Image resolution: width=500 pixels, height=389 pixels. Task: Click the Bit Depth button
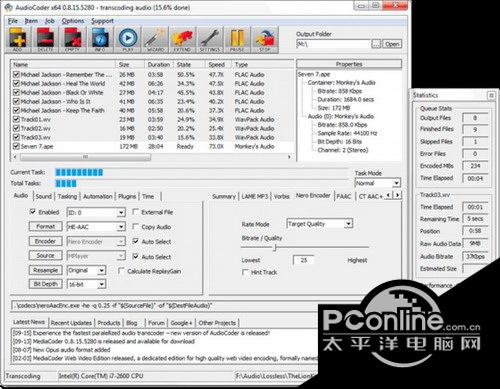click(x=45, y=284)
